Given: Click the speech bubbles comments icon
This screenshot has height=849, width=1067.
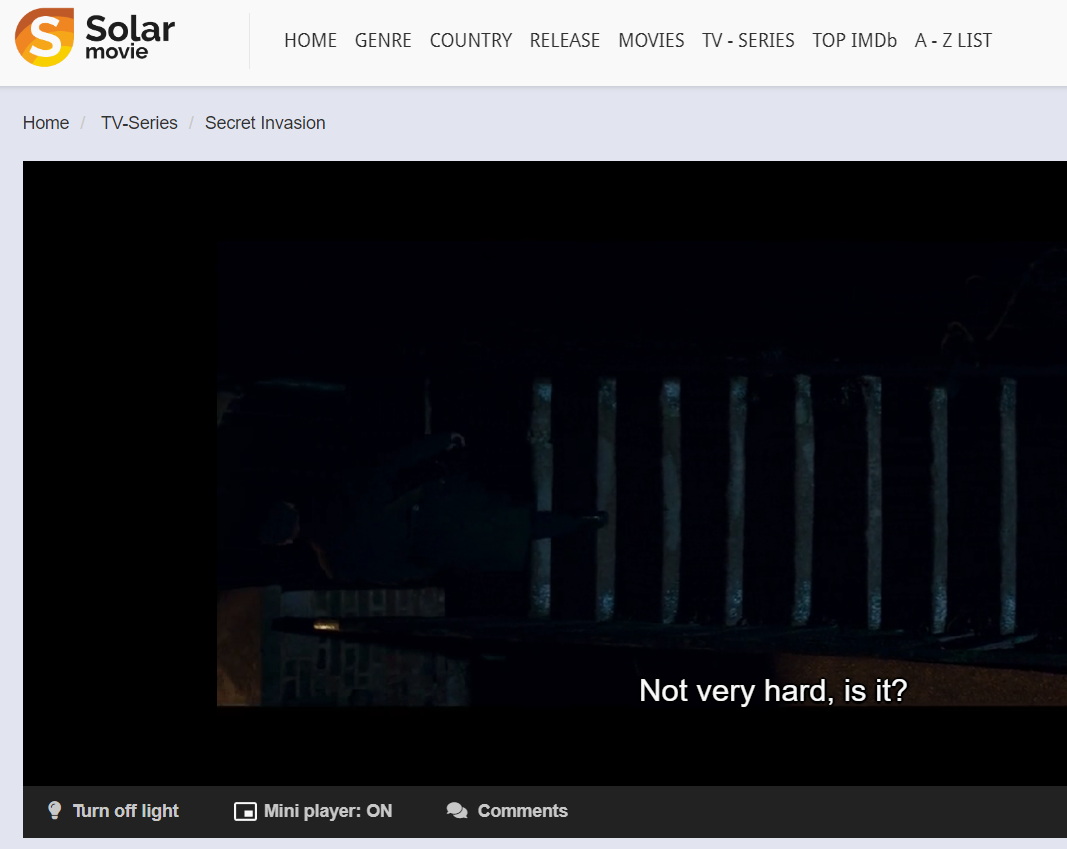Looking at the screenshot, I should (457, 811).
